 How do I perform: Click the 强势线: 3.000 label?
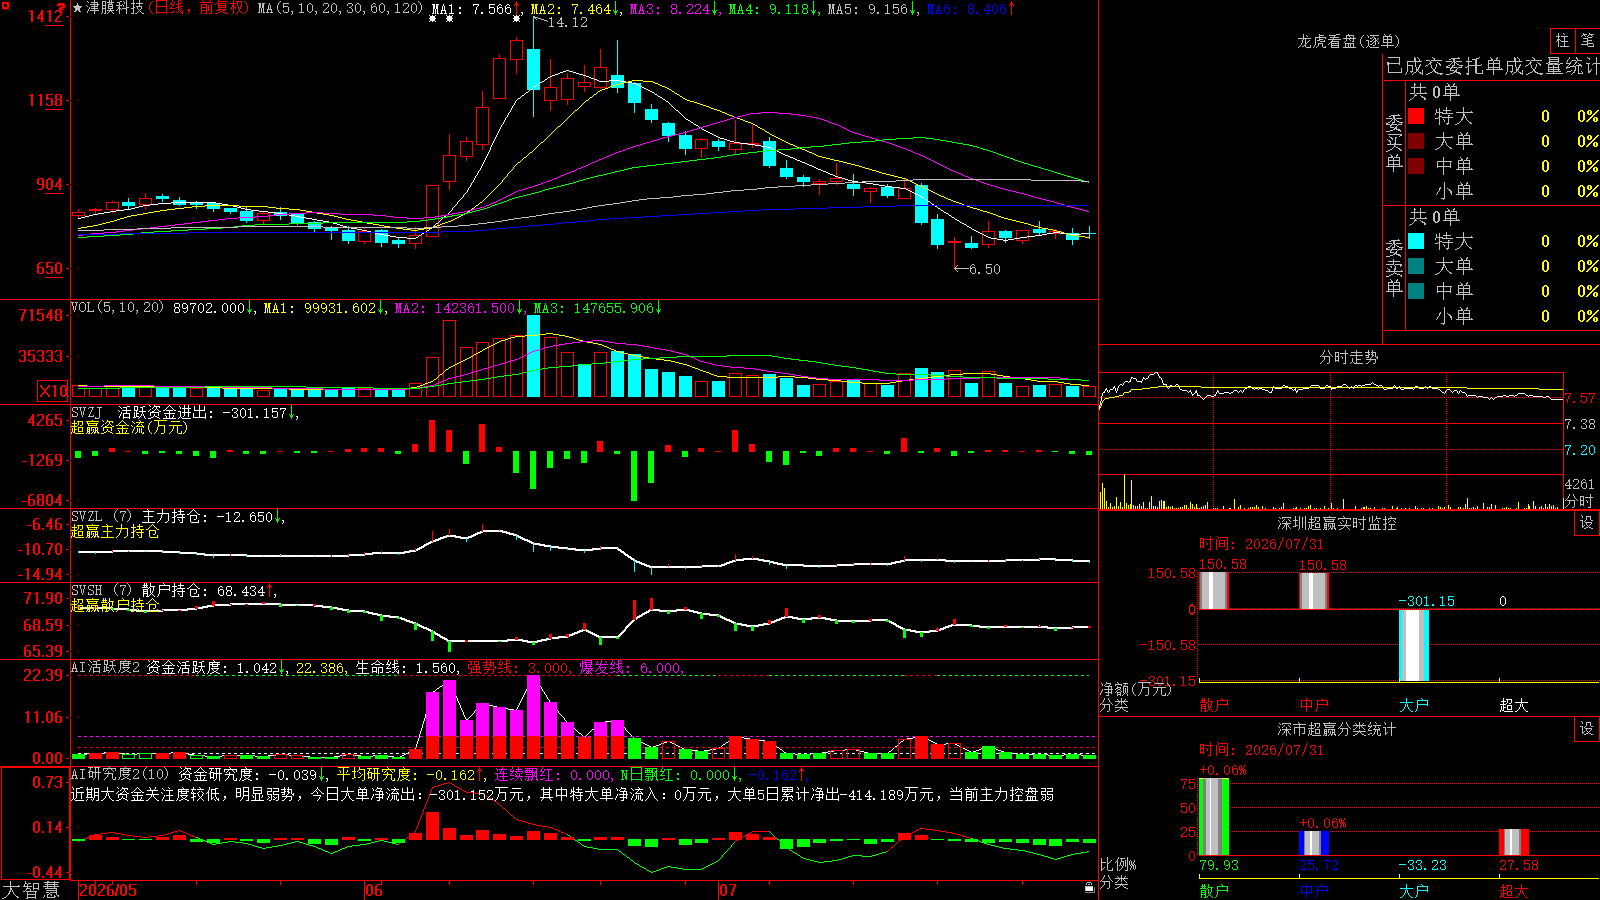(x=519, y=668)
